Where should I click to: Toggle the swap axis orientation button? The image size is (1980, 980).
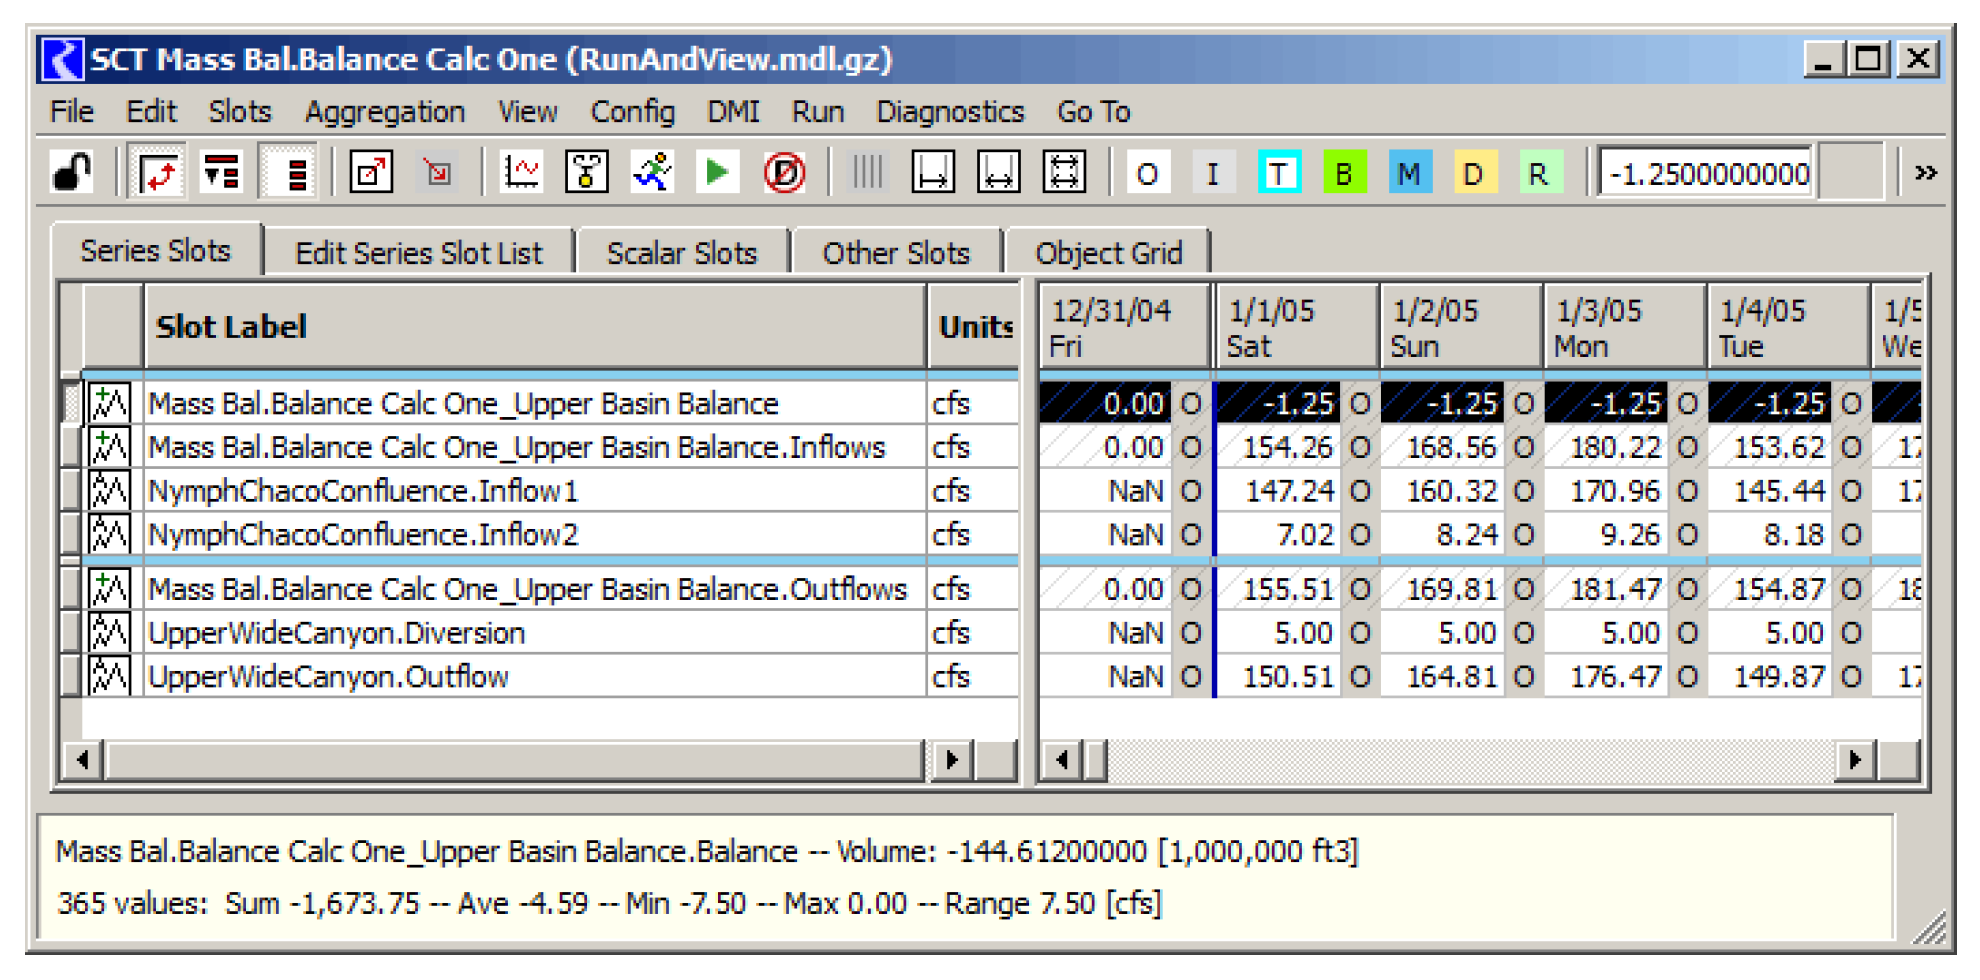click(159, 173)
